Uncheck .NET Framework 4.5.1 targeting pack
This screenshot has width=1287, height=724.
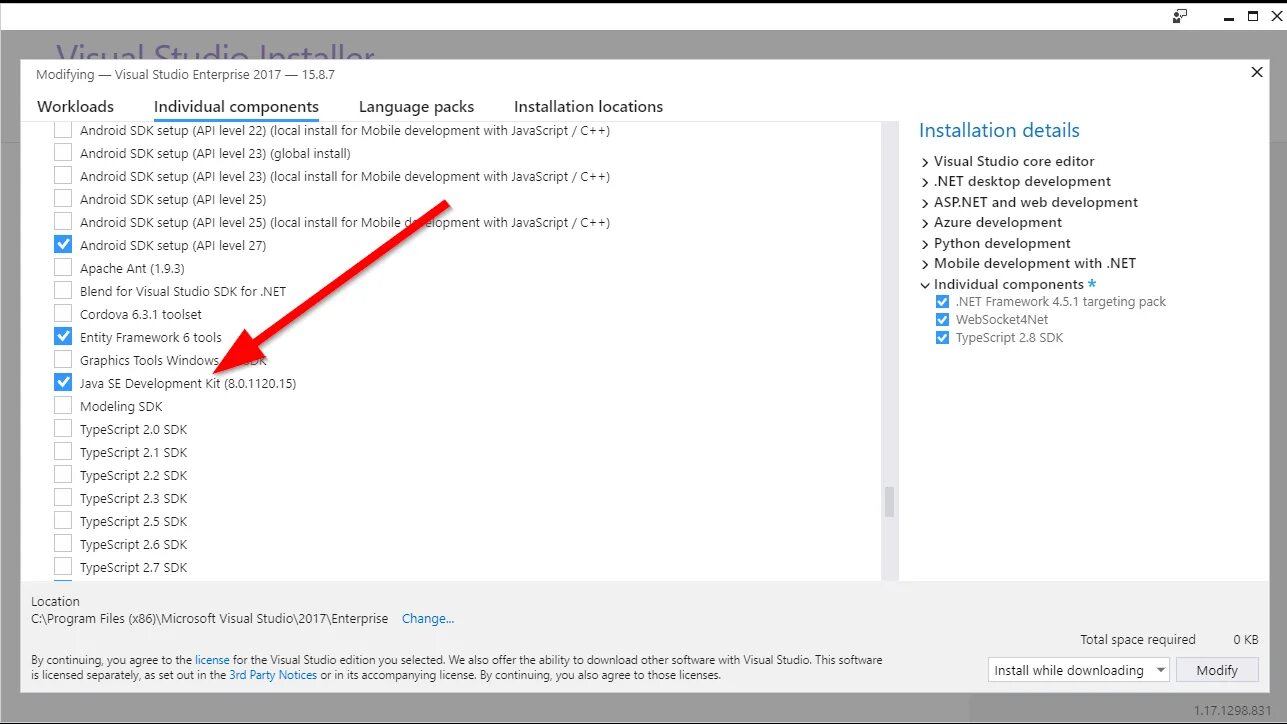(942, 301)
